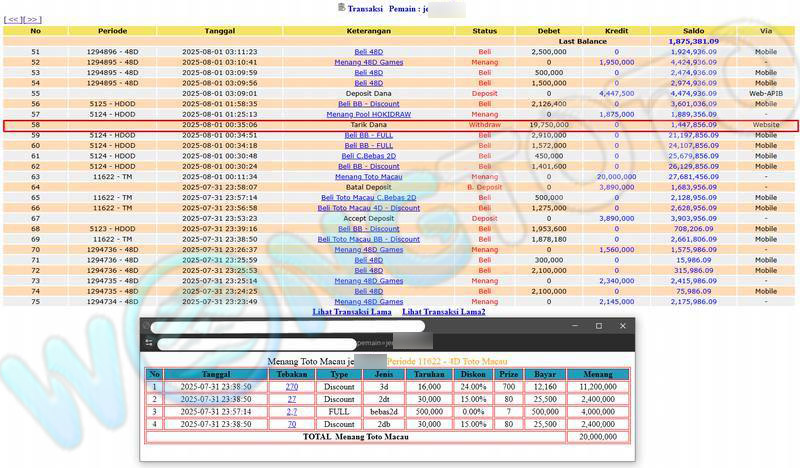Click Last Balance value 1,875,381.09

pyautogui.click(x=693, y=41)
